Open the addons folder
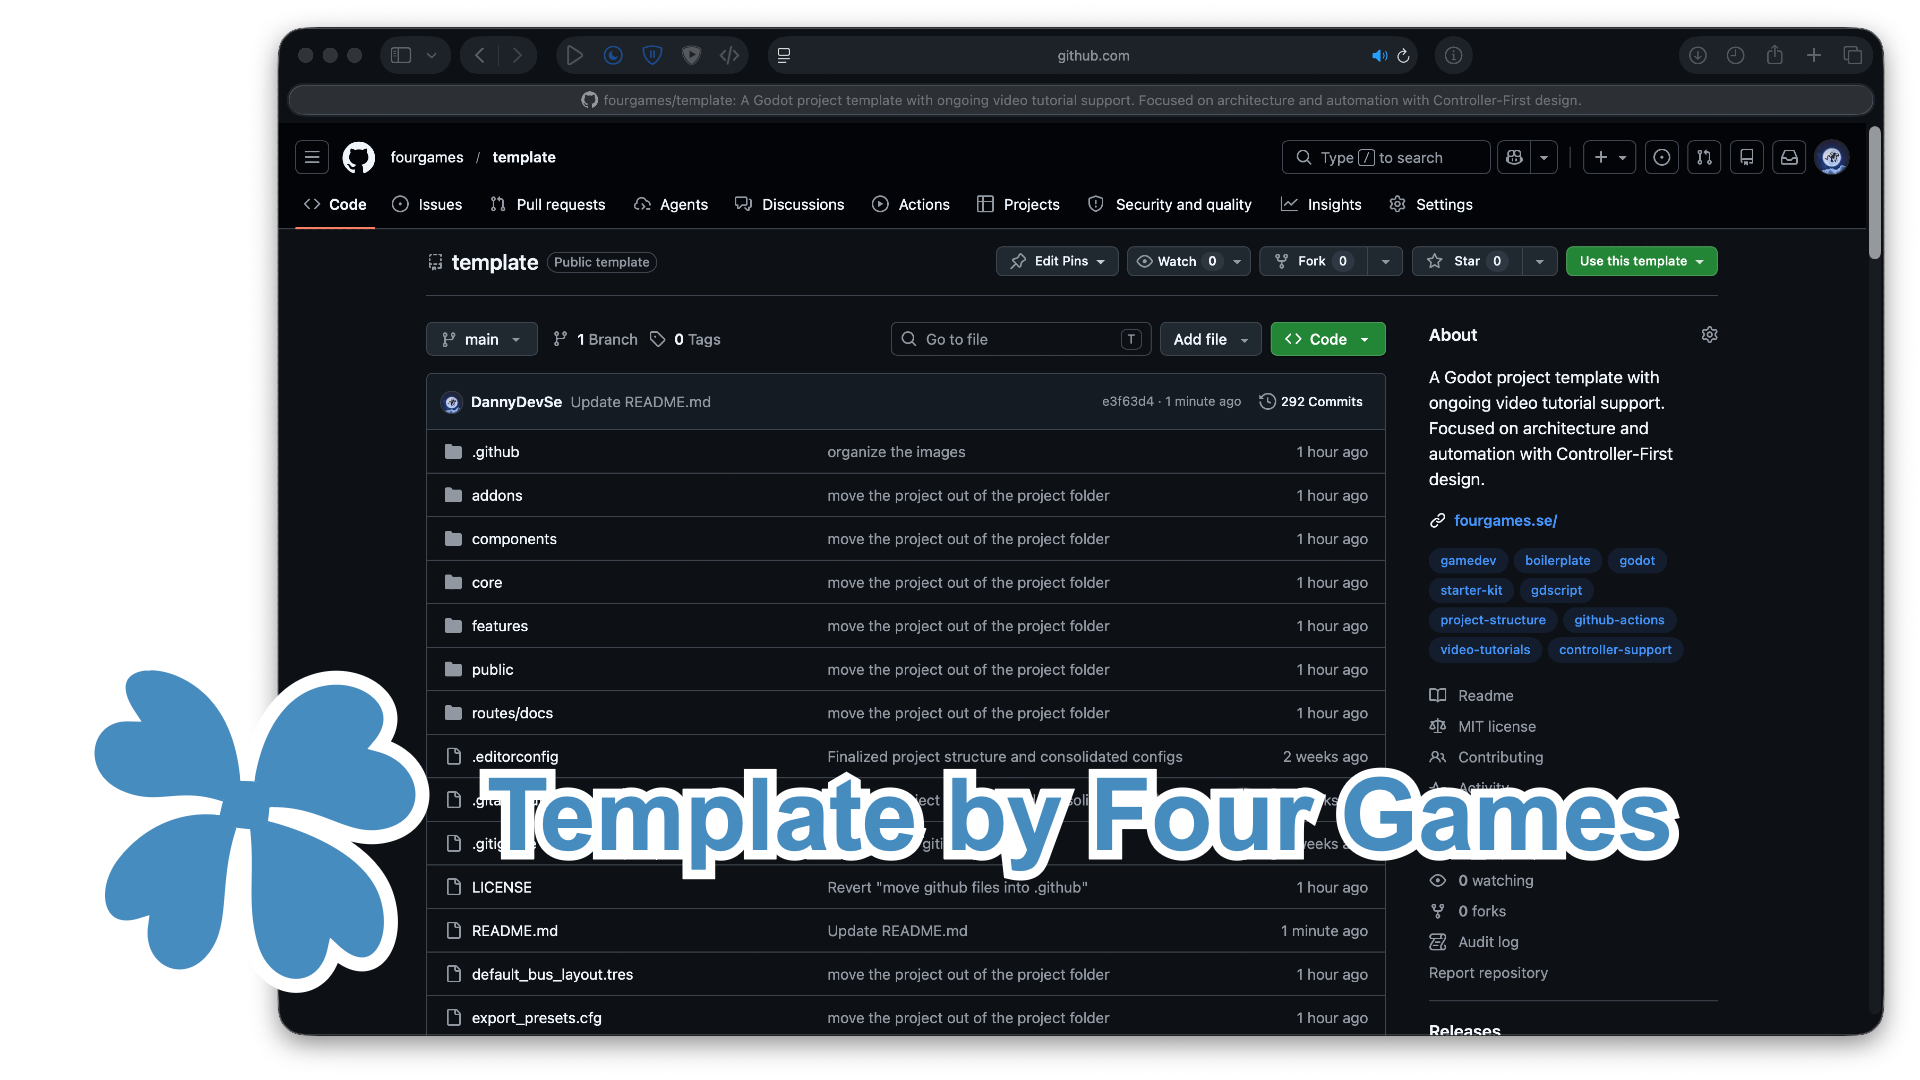Viewport: 1920px width, 1080px height. [x=497, y=496]
